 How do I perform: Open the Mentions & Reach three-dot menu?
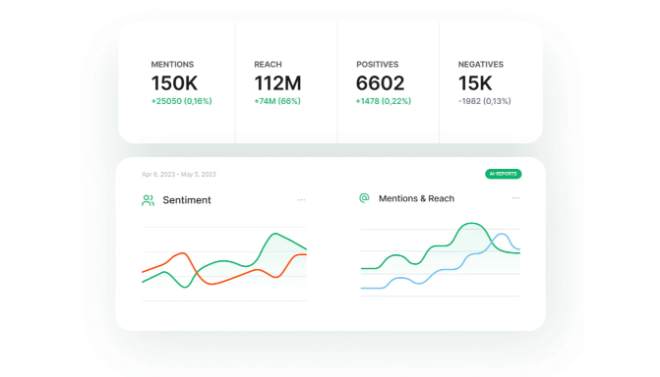515,198
